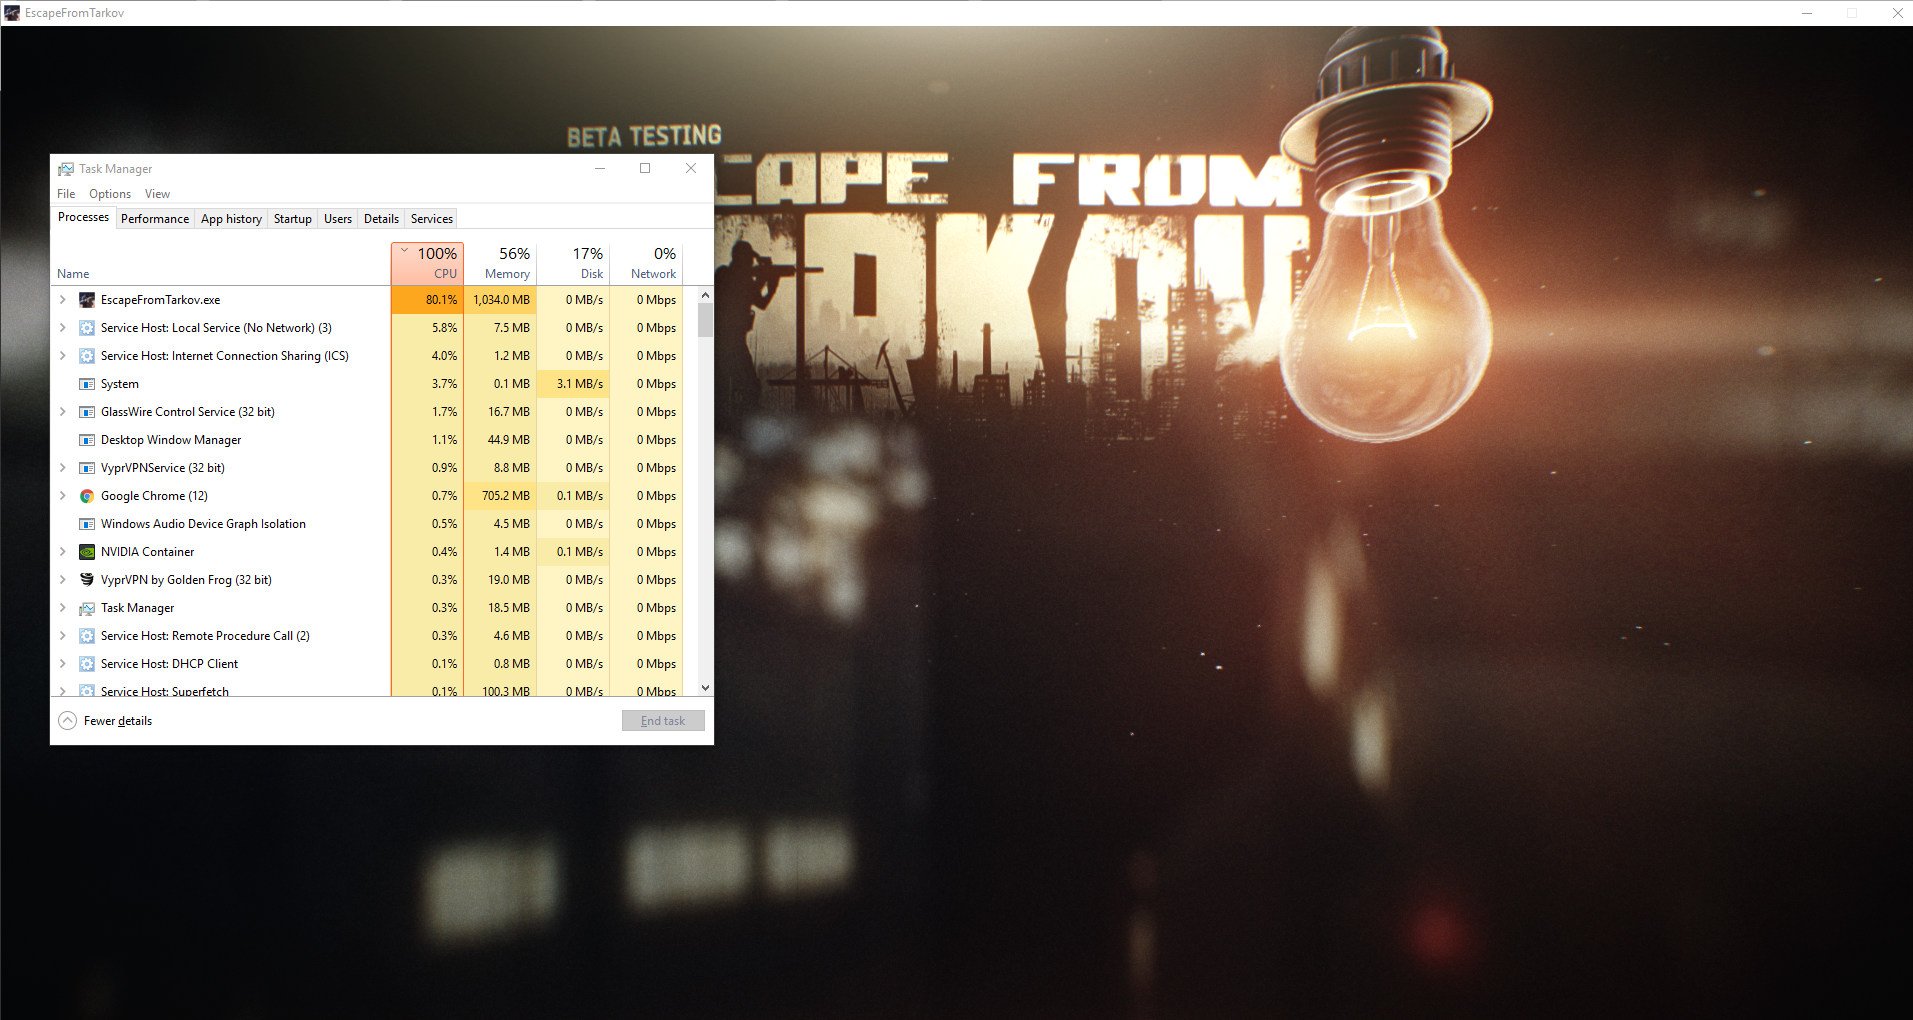Image resolution: width=1913 pixels, height=1020 pixels.
Task: Expand the EscapeFromTarkov.exe process group
Action: pos(62,300)
